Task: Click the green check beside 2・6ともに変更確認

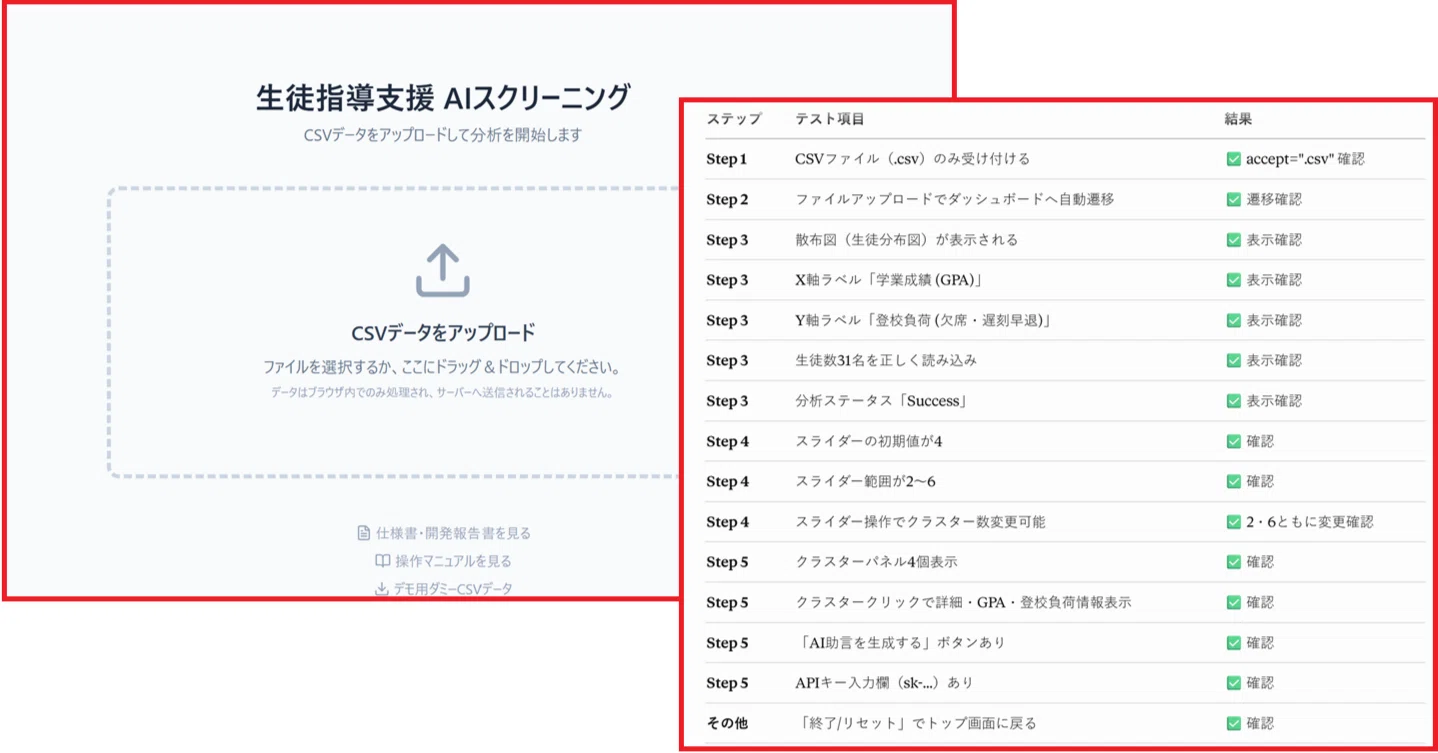Action: [x=1234, y=522]
